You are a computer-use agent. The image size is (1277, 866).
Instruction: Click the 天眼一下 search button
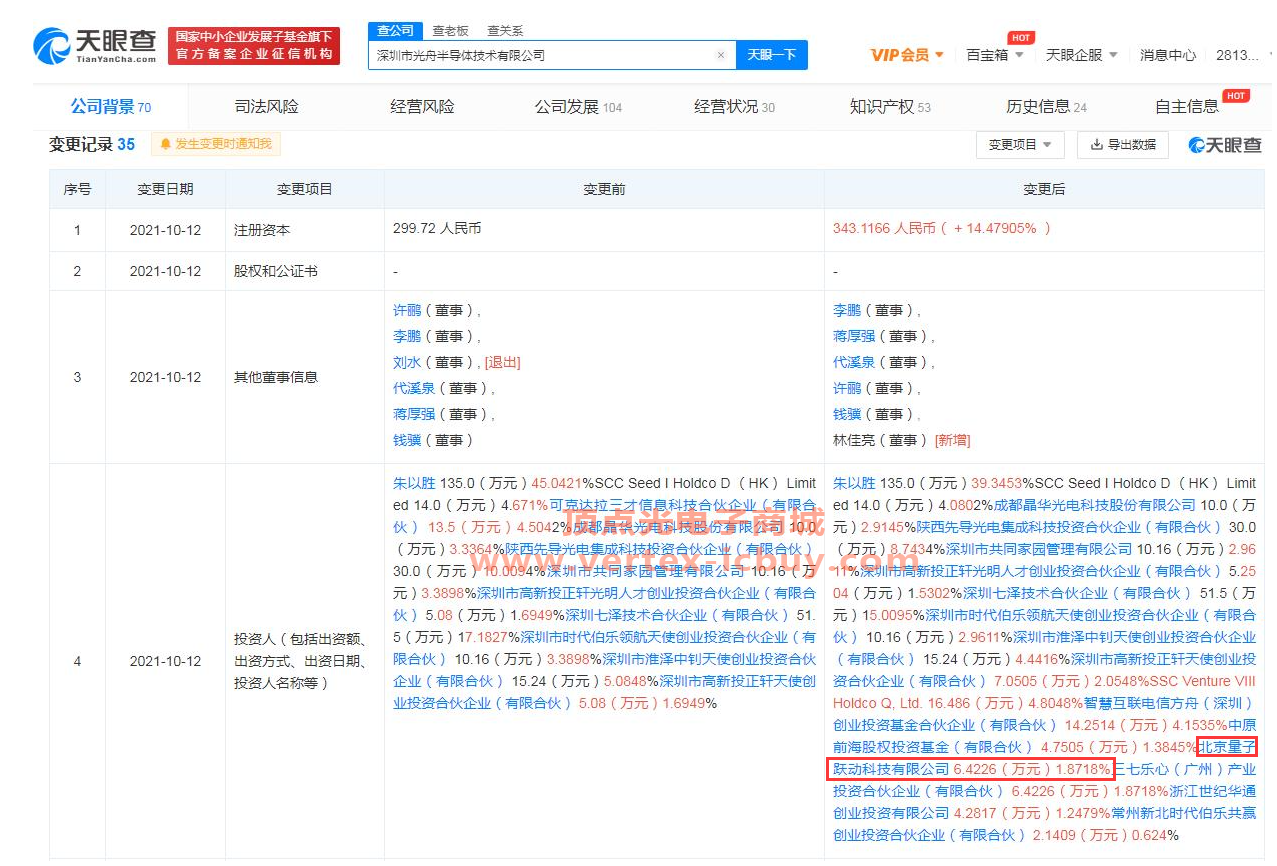coord(771,55)
